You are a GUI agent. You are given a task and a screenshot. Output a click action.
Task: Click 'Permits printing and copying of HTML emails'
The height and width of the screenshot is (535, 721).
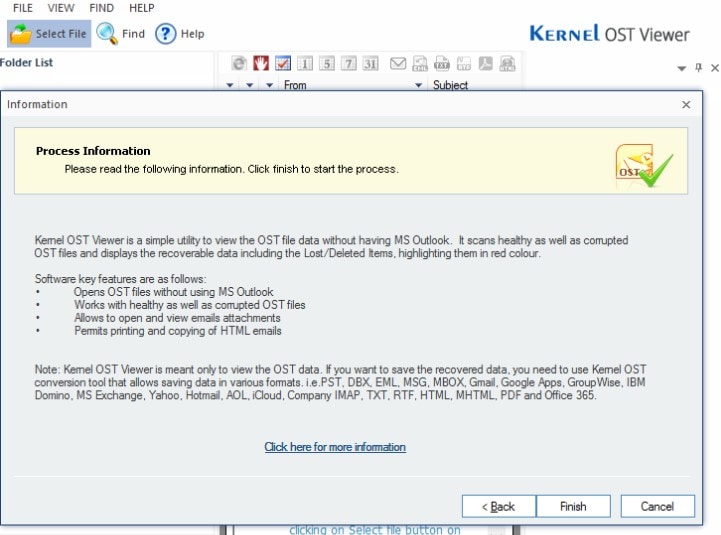point(178,331)
